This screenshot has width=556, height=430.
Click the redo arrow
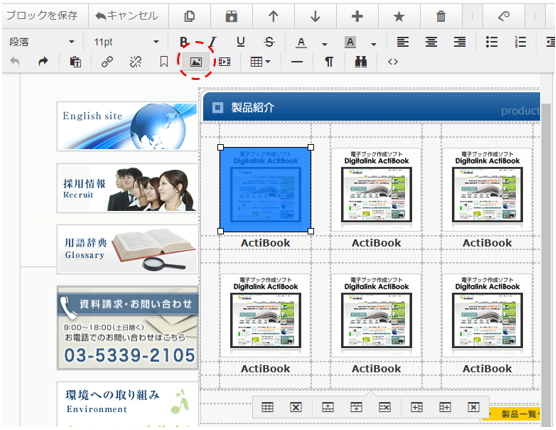(x=43, y=62)
